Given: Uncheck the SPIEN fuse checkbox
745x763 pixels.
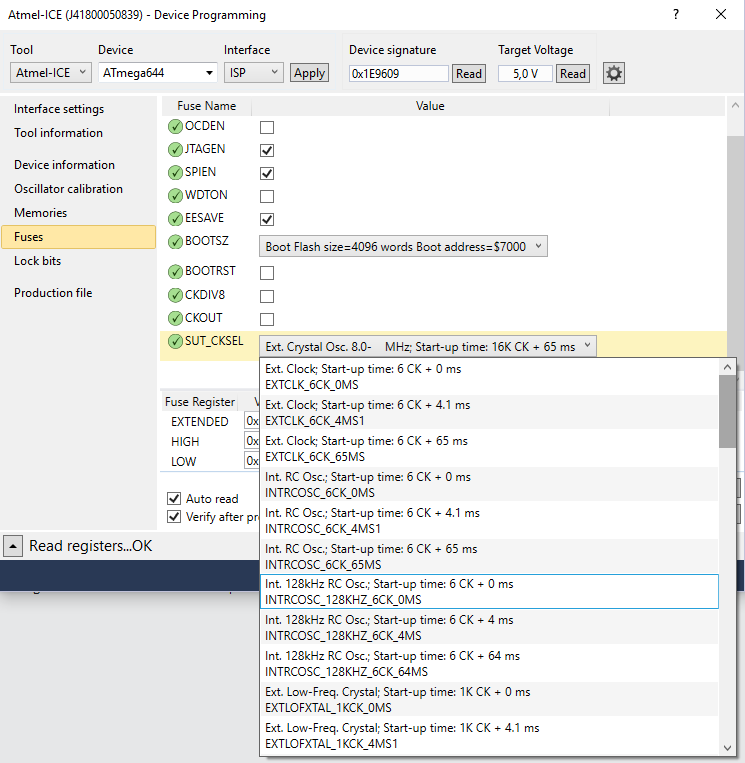Looking at the screenshot, I should pos(267,173).
